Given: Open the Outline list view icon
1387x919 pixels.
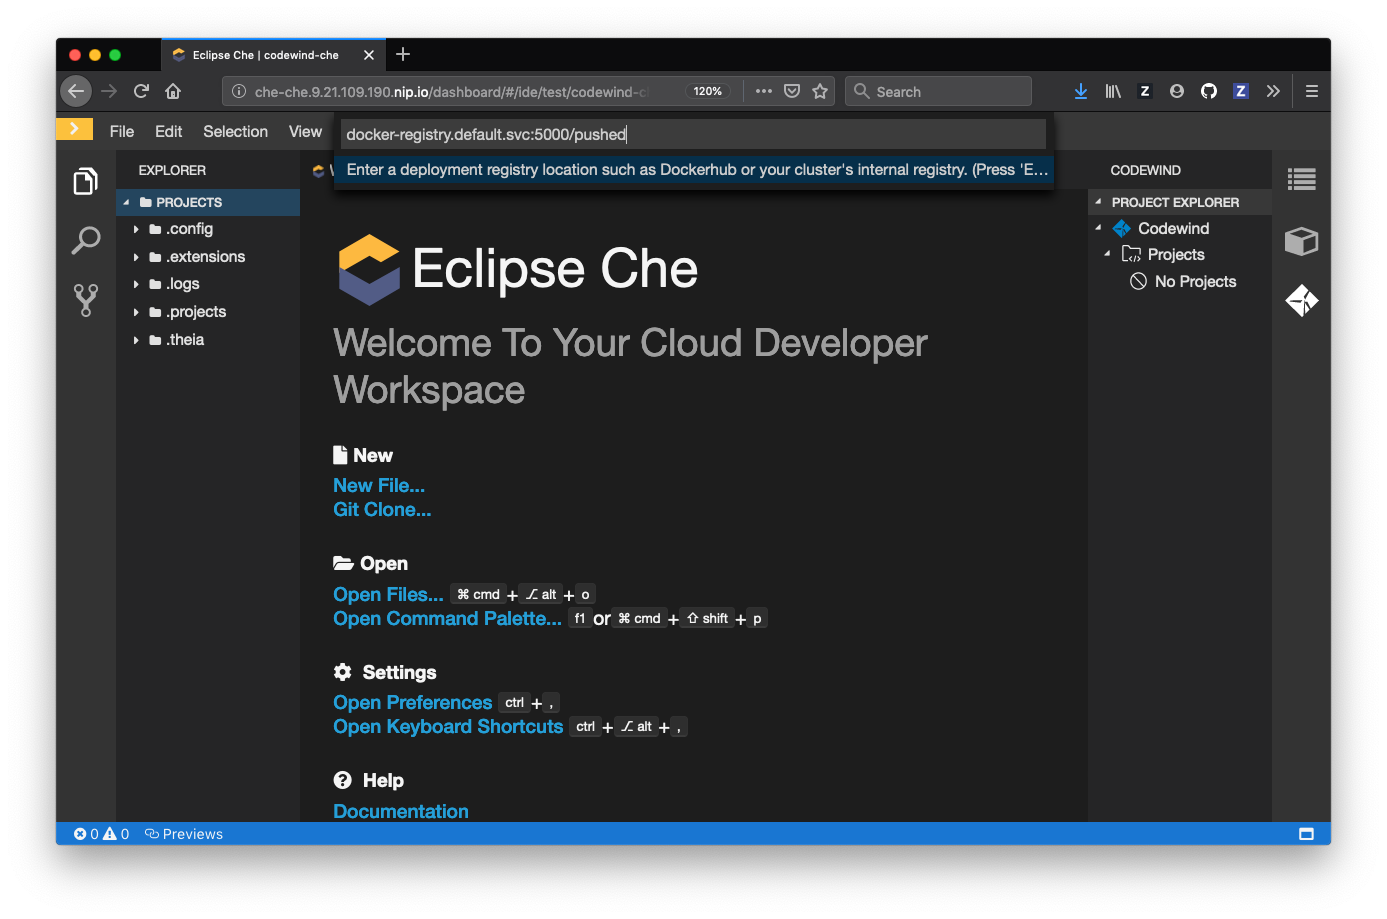Looking at the screenshot, I should [1301, 179].
